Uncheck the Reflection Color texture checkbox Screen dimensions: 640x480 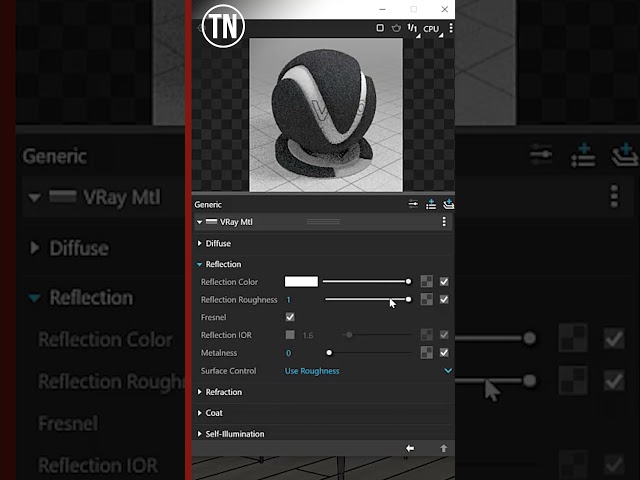tap(444, 282)
